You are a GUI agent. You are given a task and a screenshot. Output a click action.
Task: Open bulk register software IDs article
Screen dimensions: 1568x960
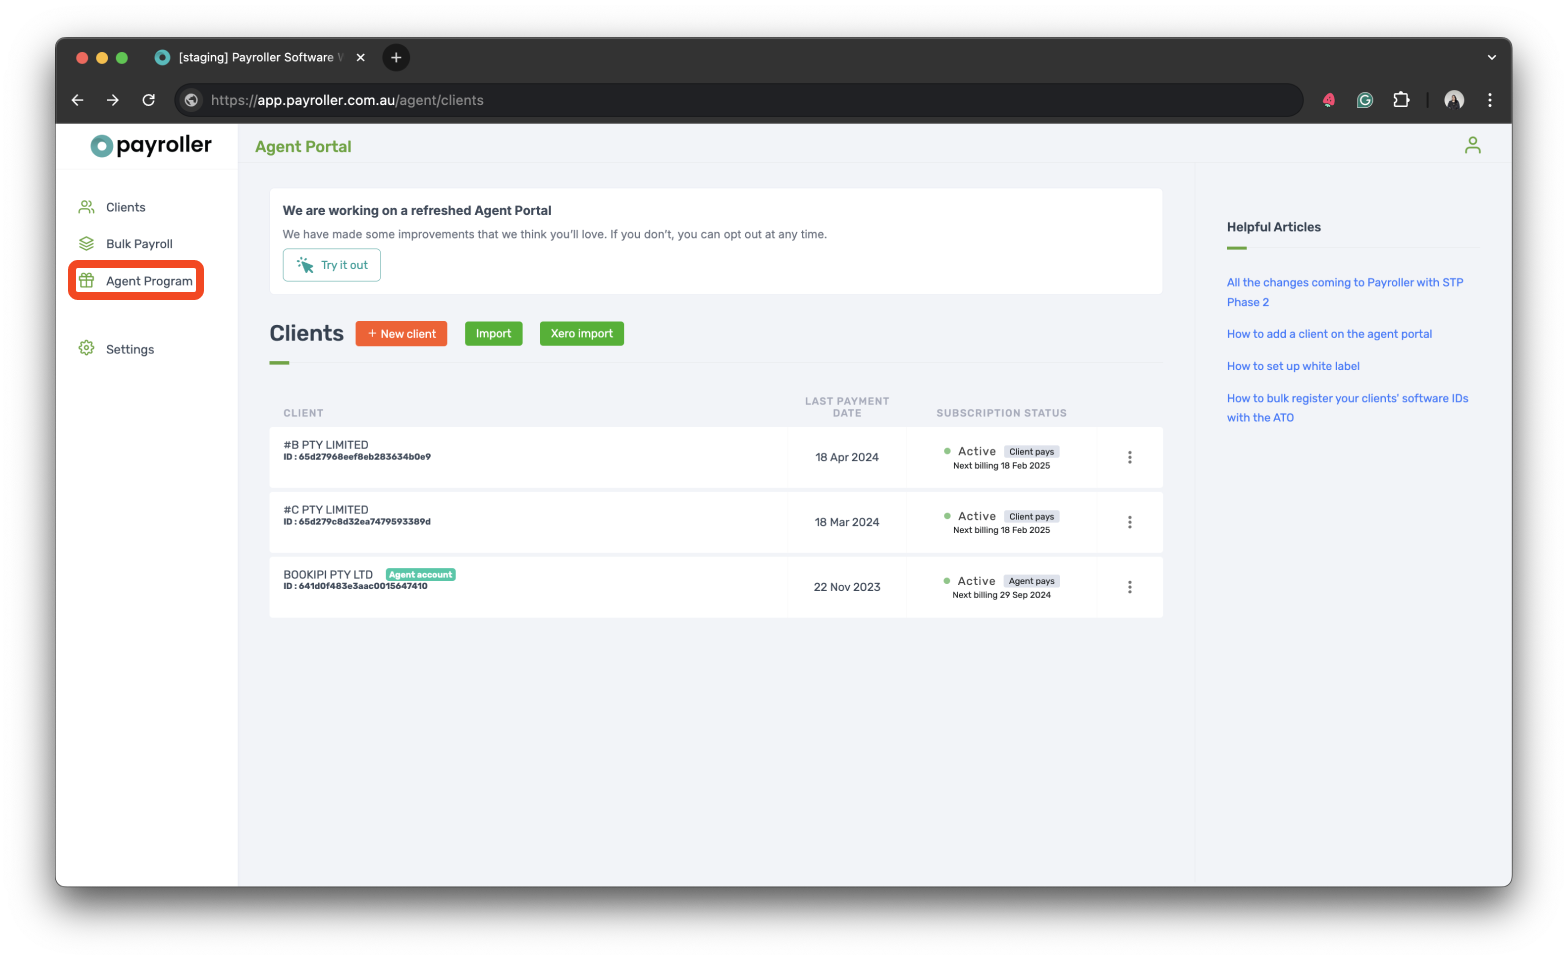tap(1347, 408)
